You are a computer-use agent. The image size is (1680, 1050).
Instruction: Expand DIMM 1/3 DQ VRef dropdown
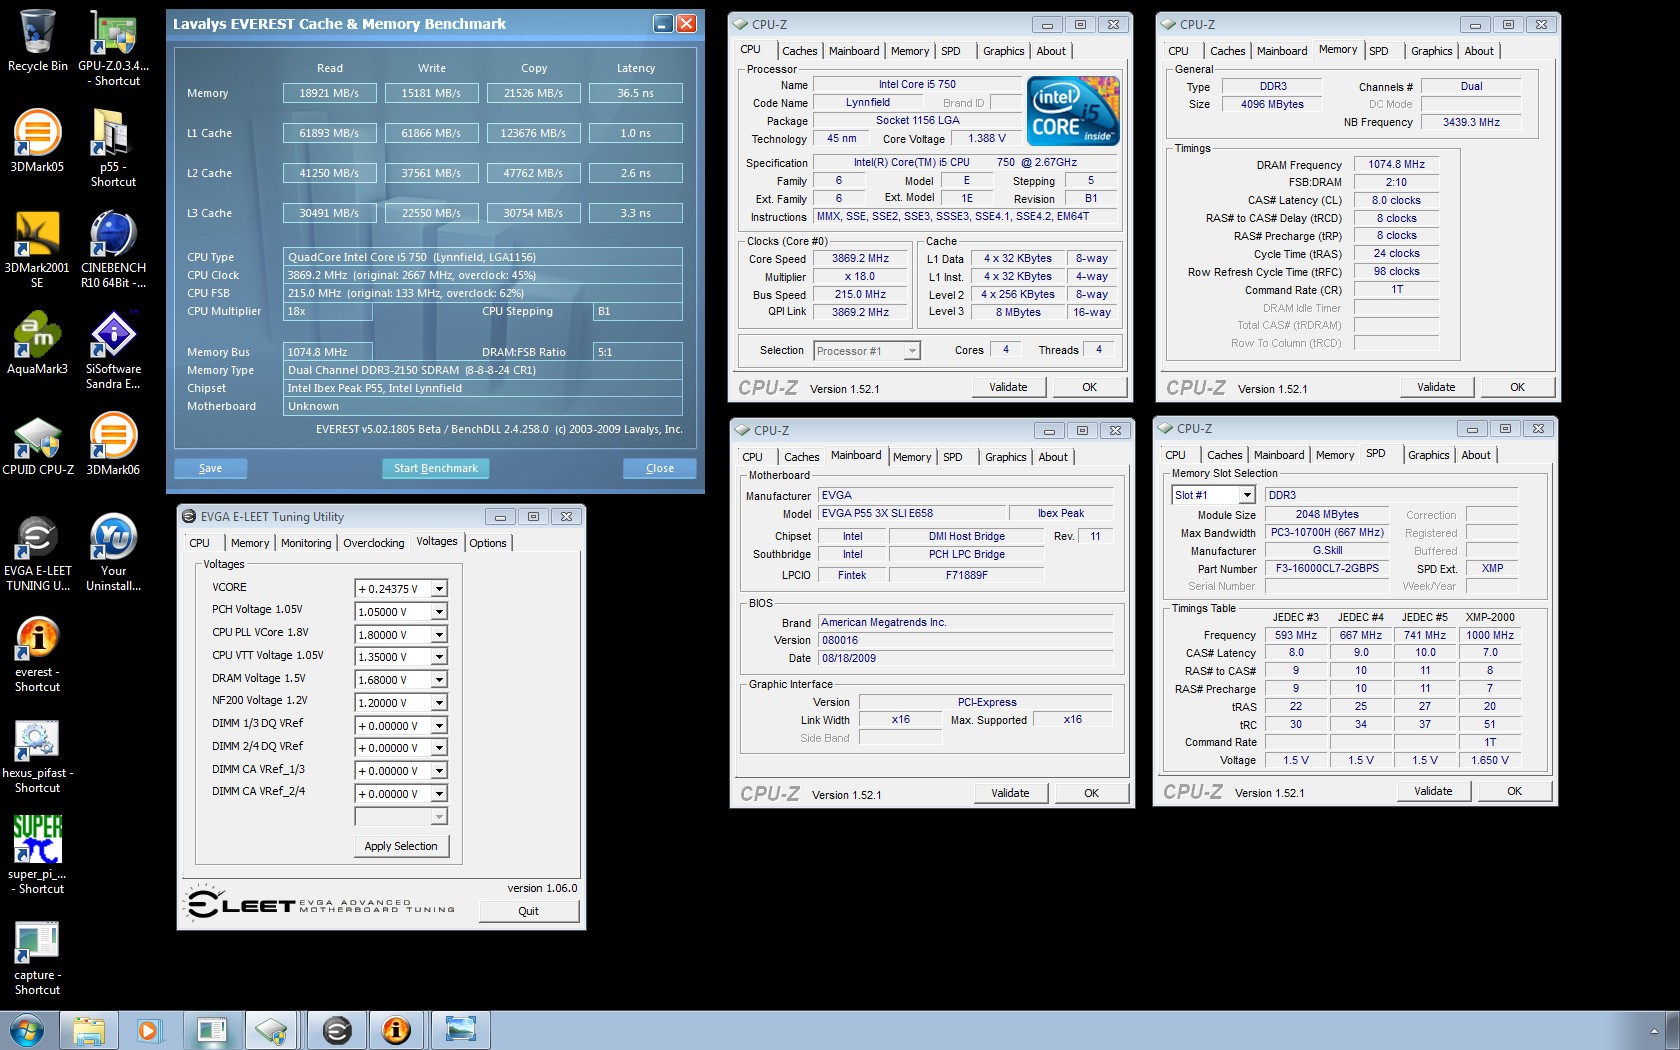[x=439, y=726]
